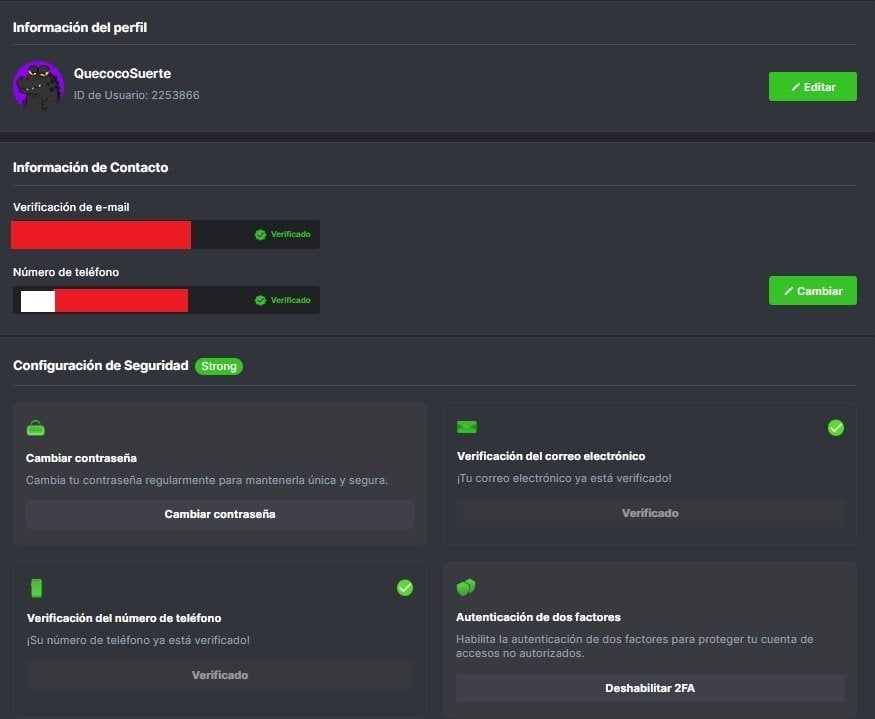Image resolution: width=875 pixels, height=719 pixels.
Task: Click the green phone icon in the security section
Action: 37,588
